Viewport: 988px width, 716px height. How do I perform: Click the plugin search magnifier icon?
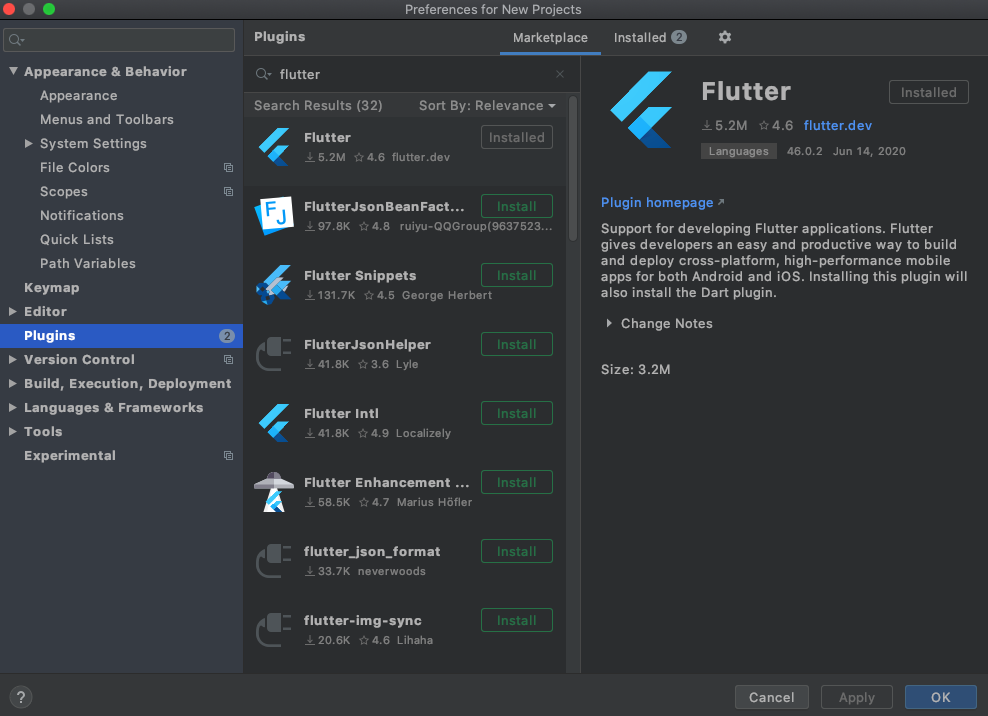(263, 74)
